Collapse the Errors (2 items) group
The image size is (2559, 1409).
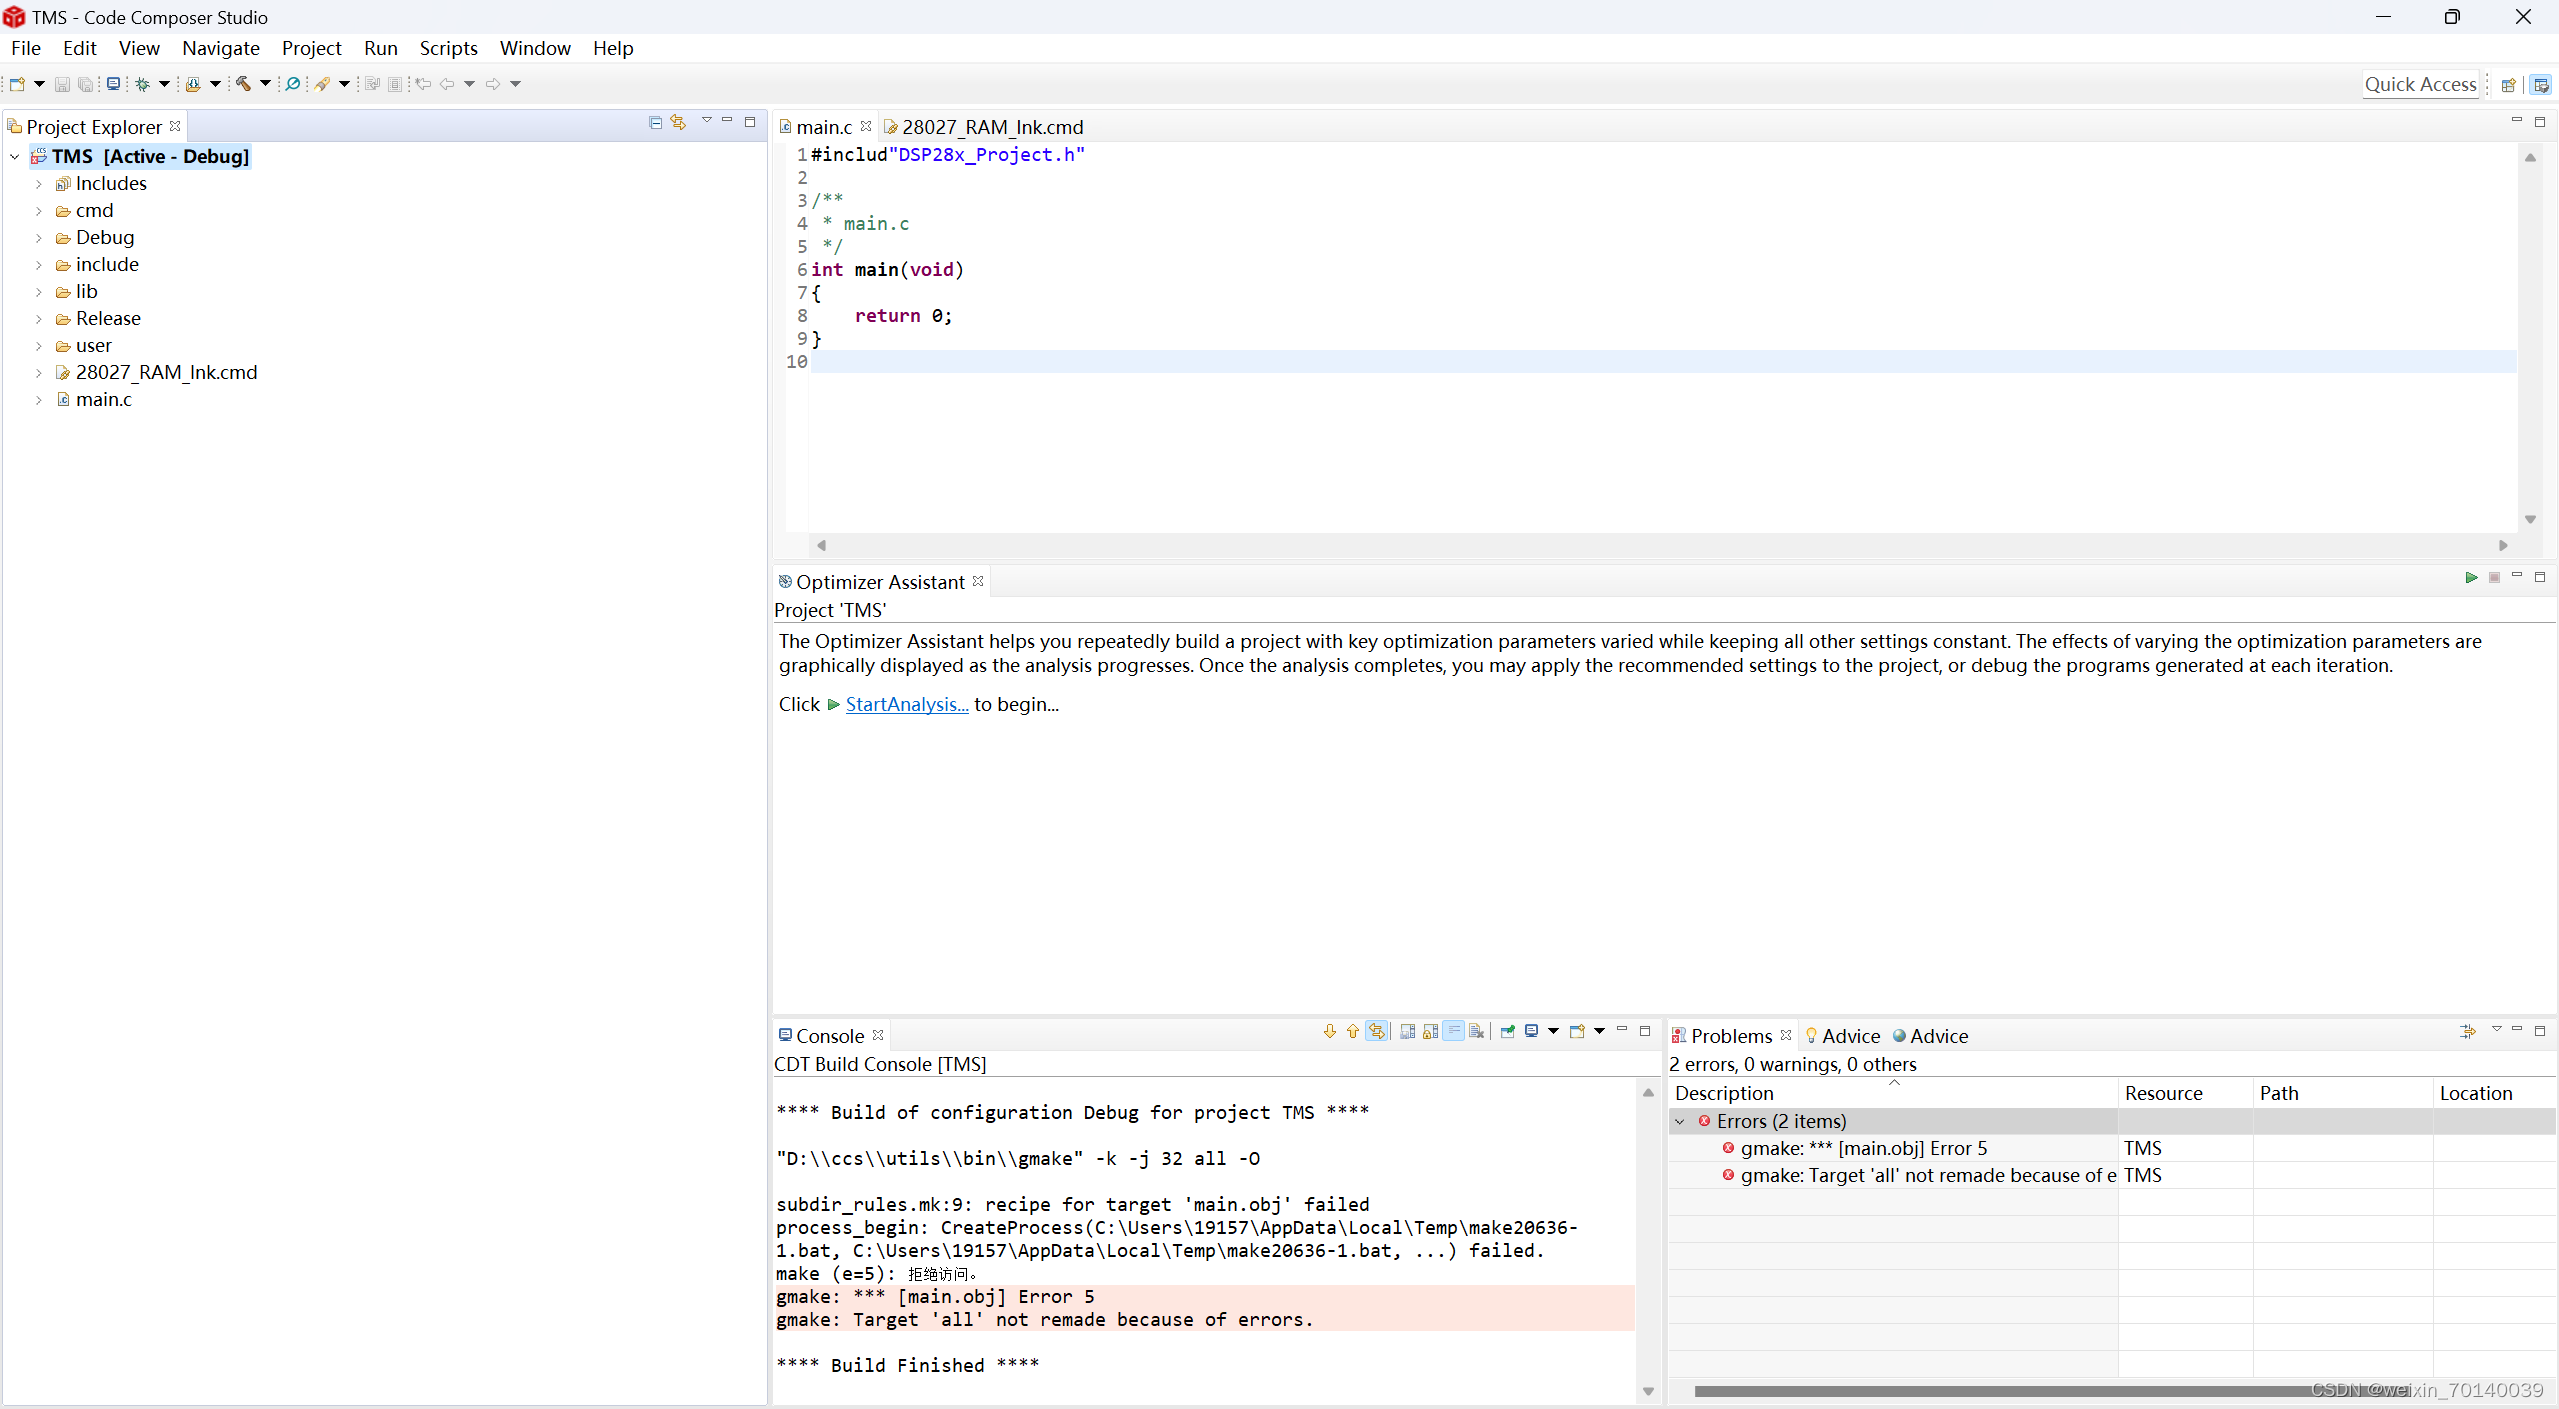[x=1680, y=1122]
